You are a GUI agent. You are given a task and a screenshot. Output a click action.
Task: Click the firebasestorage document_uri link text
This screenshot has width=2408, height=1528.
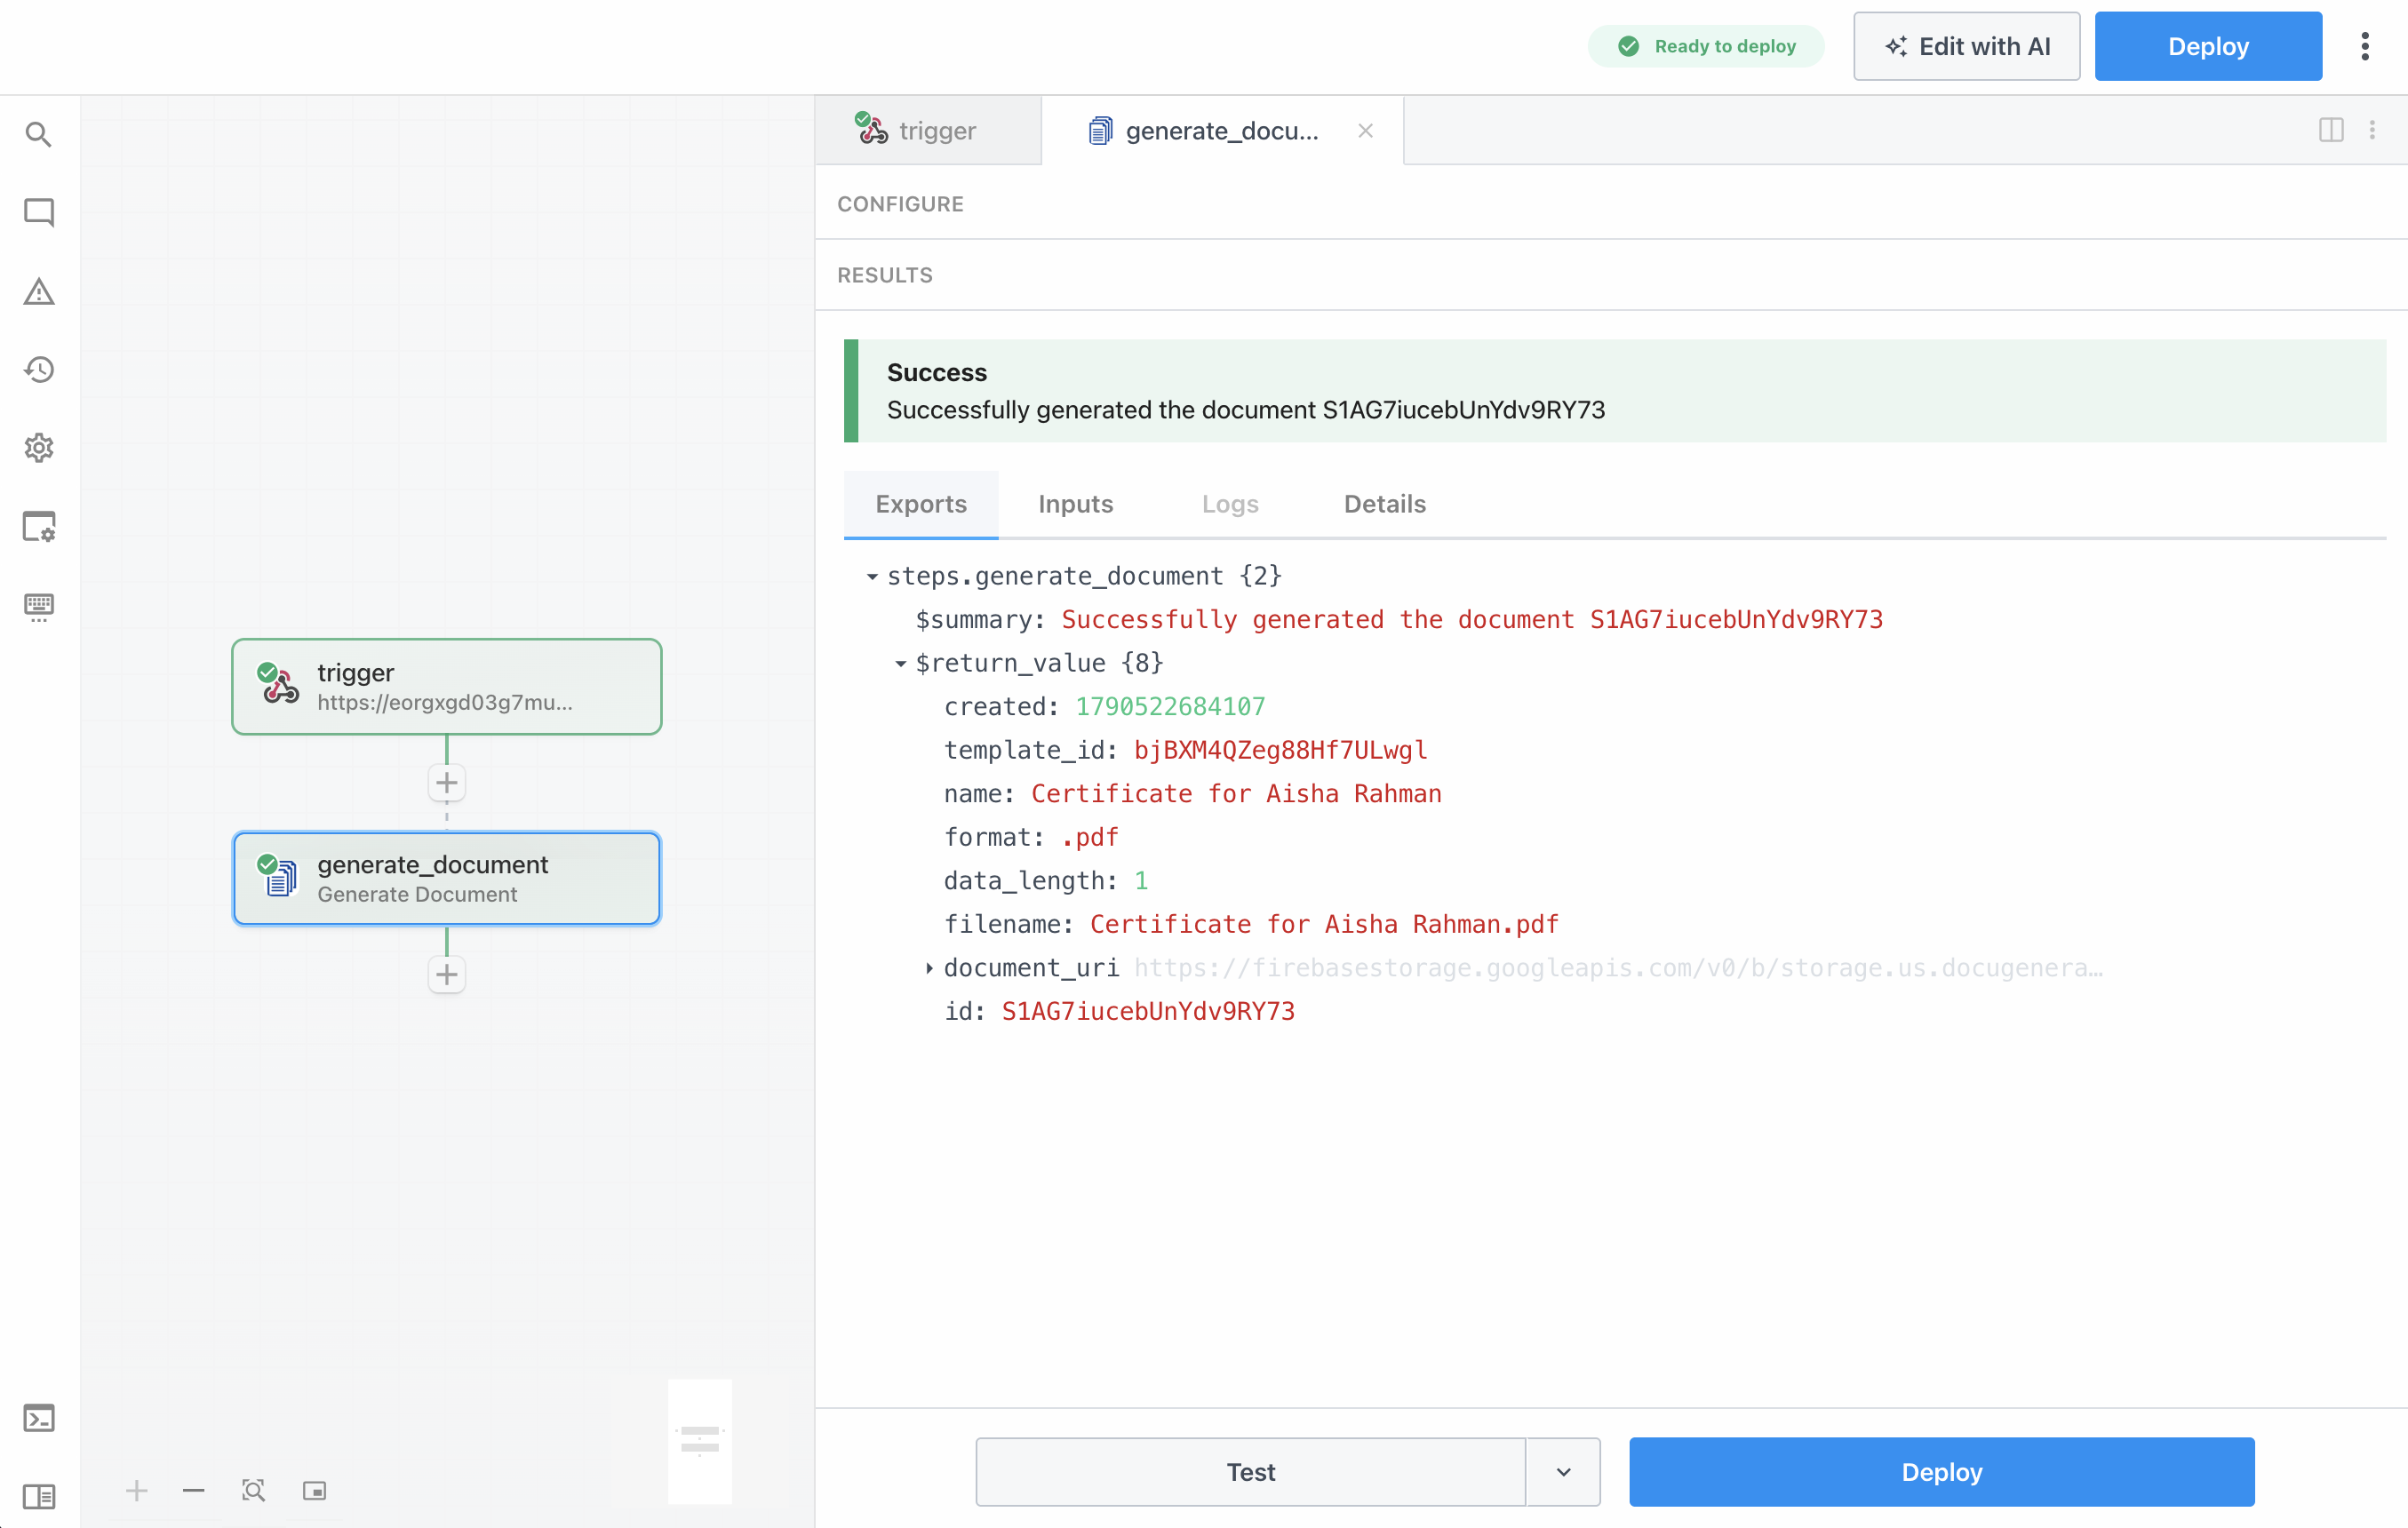click(1618, 968)
